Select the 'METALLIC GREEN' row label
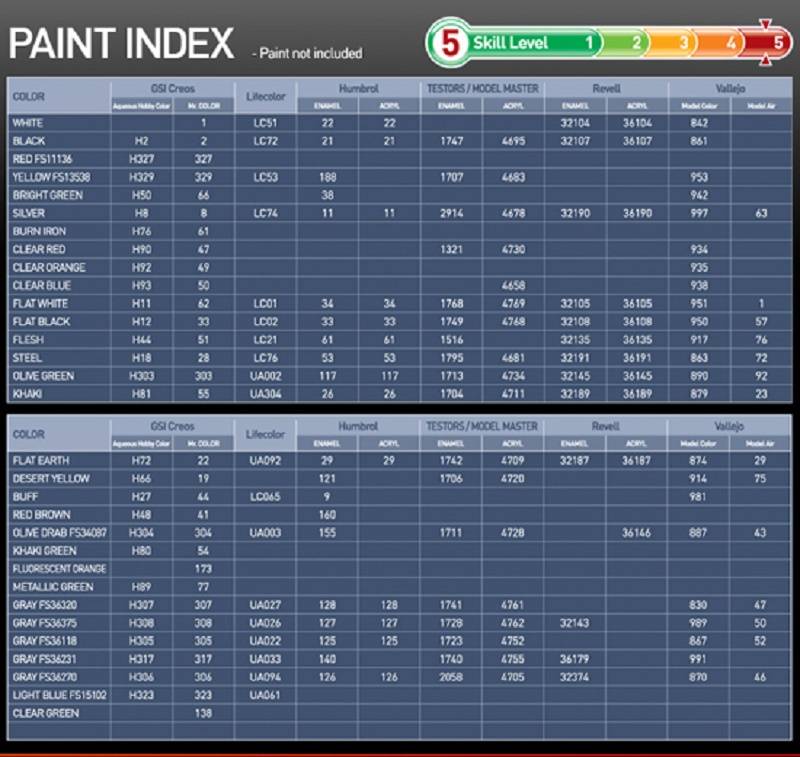Viewport: 800px width, 757px height. 53,587
